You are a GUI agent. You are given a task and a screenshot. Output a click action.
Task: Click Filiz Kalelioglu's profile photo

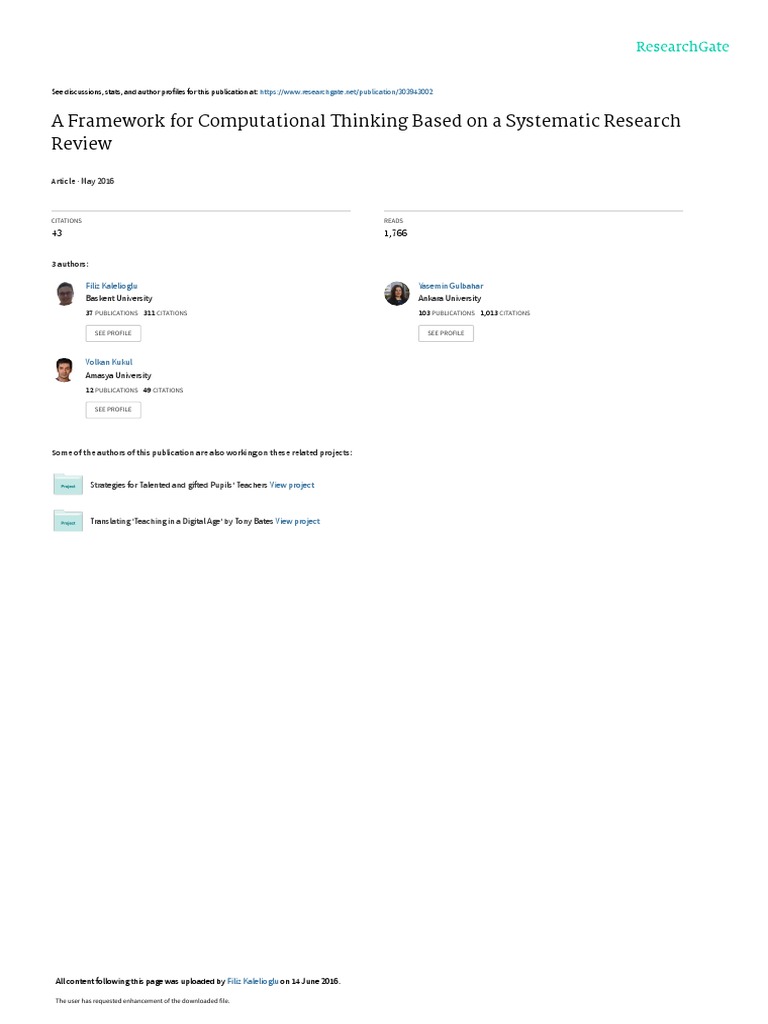click(64, 293)
